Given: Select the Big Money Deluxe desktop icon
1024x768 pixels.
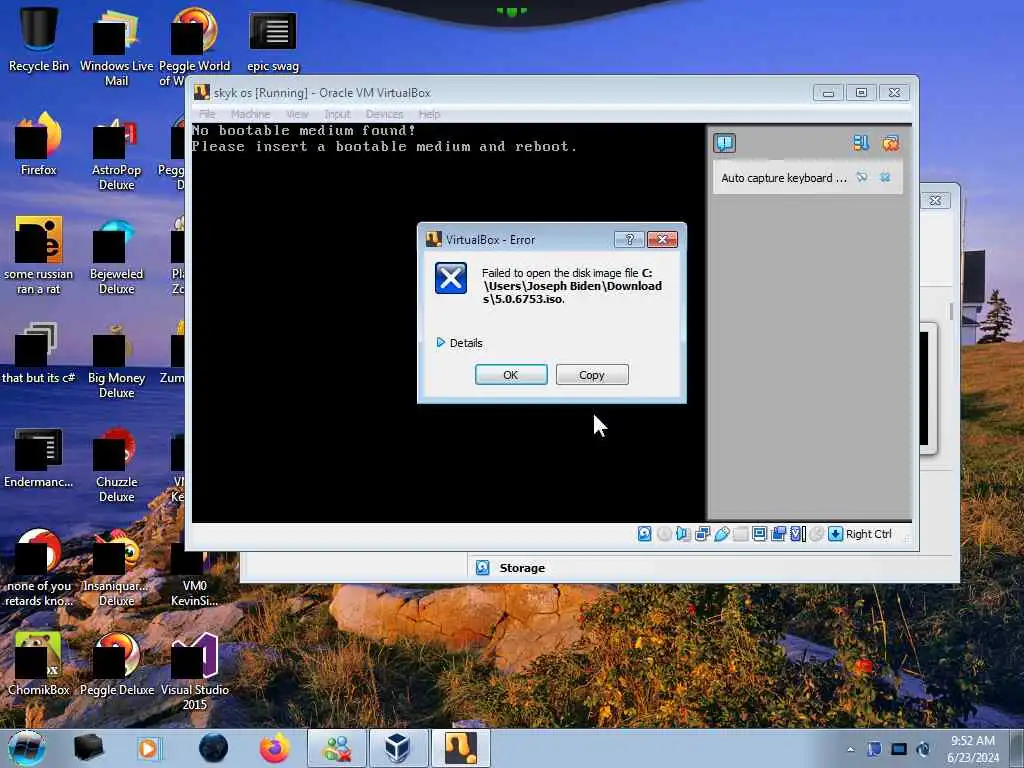Looking at the screenshot, I should coord(116,360).
